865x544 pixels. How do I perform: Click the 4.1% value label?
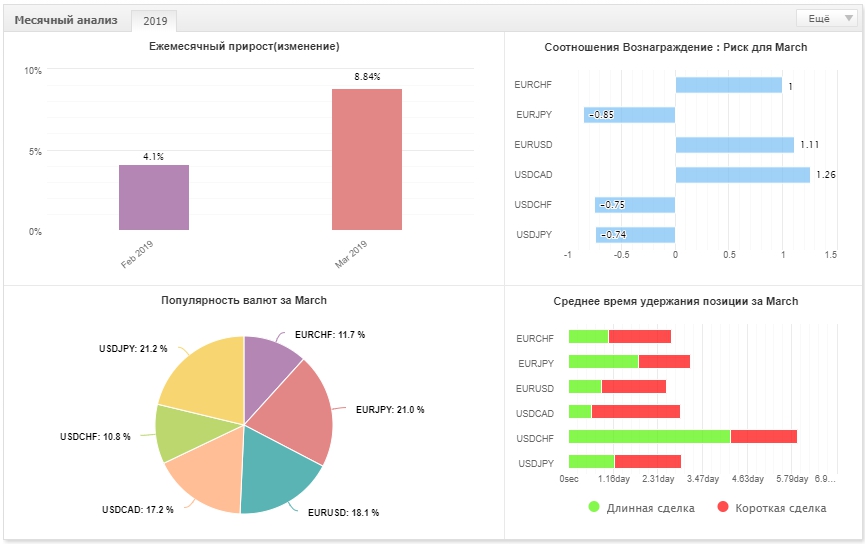153,157
